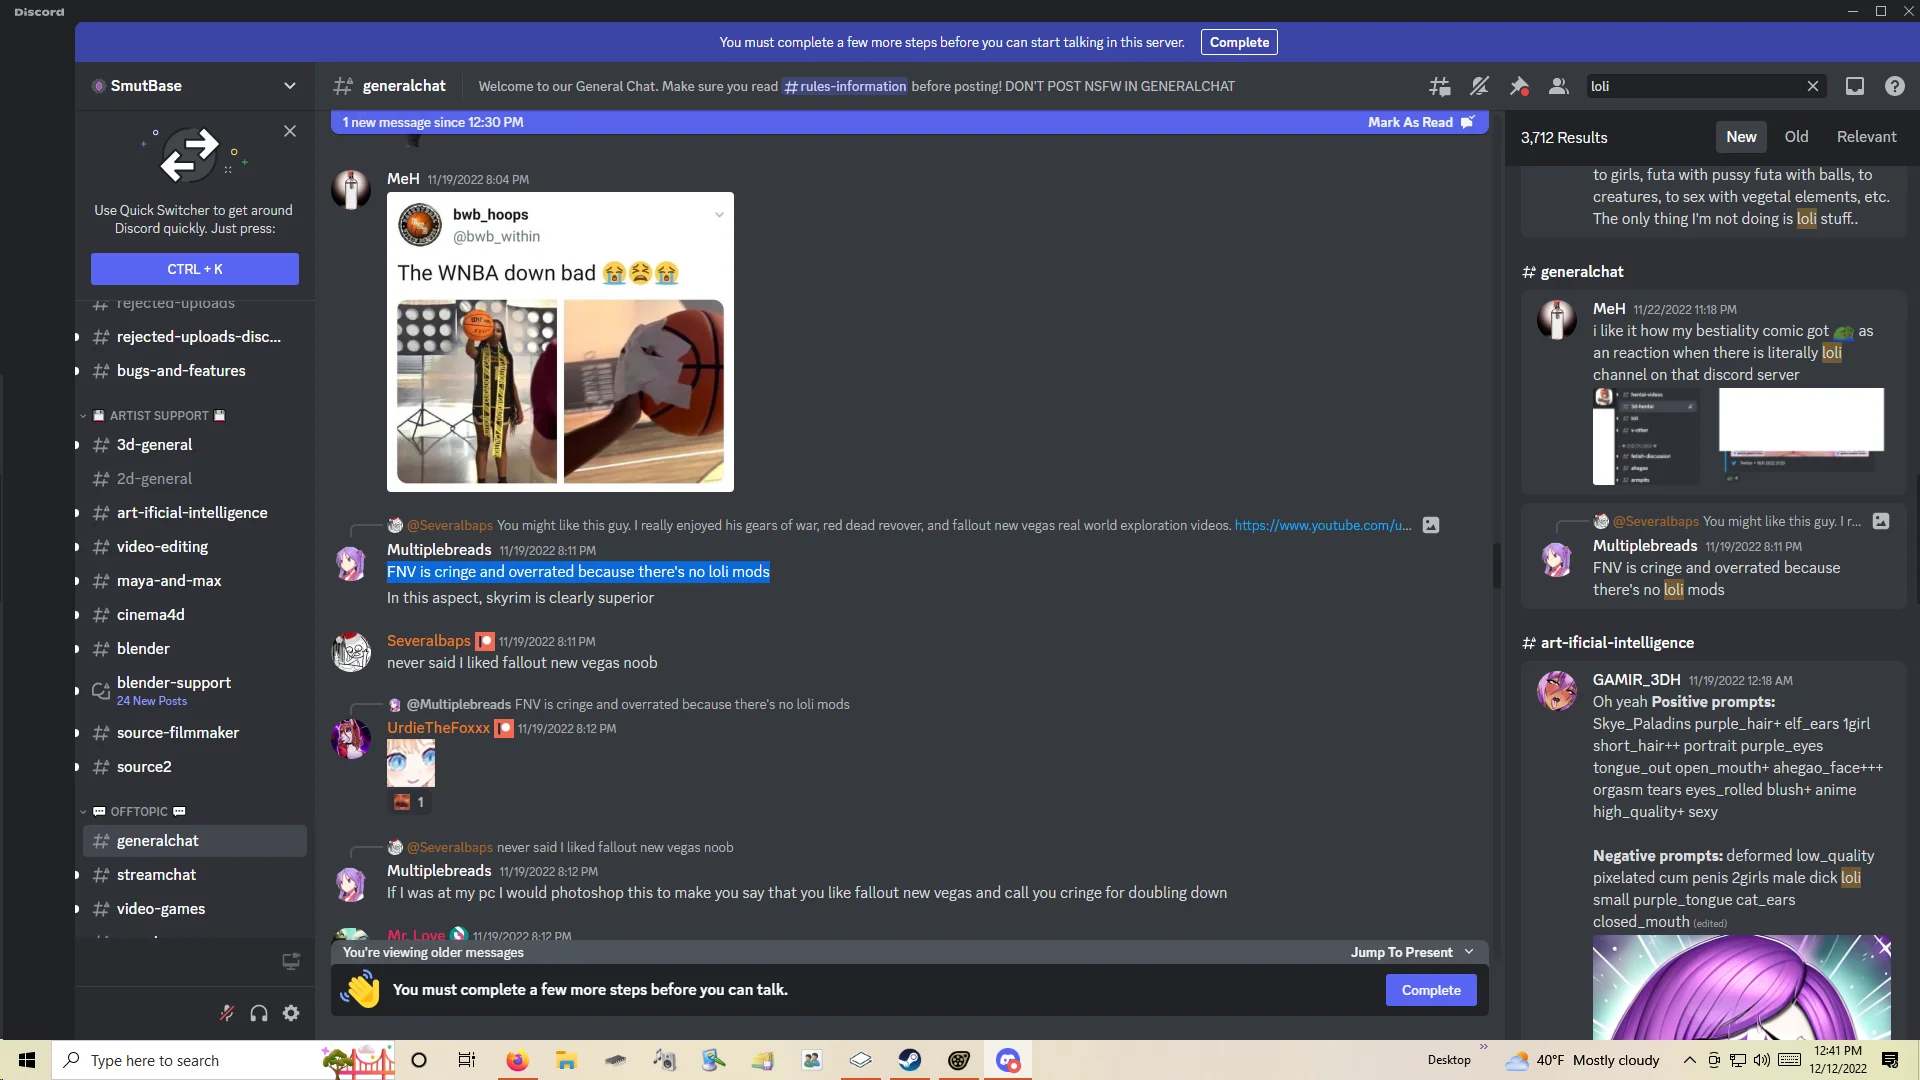
Task: Click Complete button beside chat box
Action: pos(1431,990)
